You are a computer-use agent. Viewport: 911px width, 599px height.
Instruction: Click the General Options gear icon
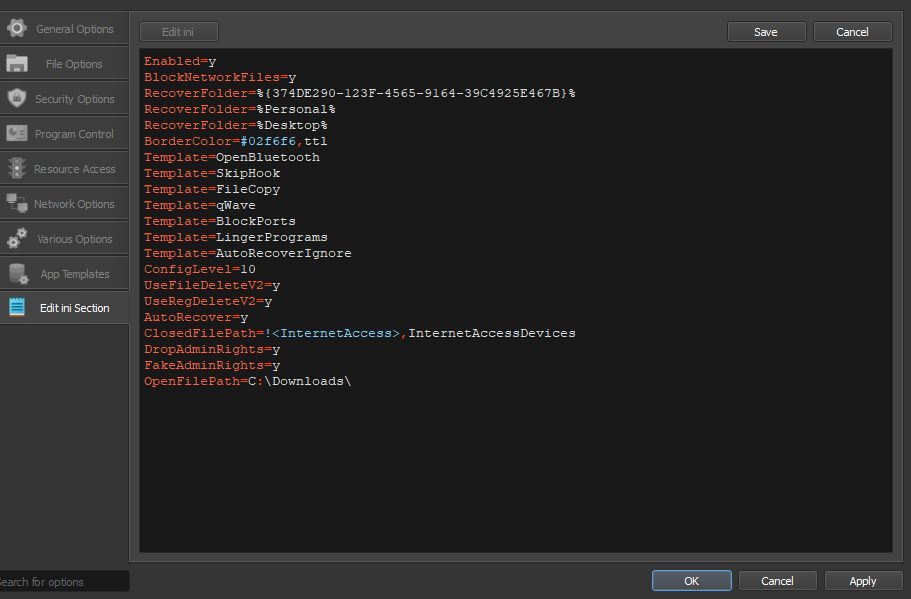point(16,28)
